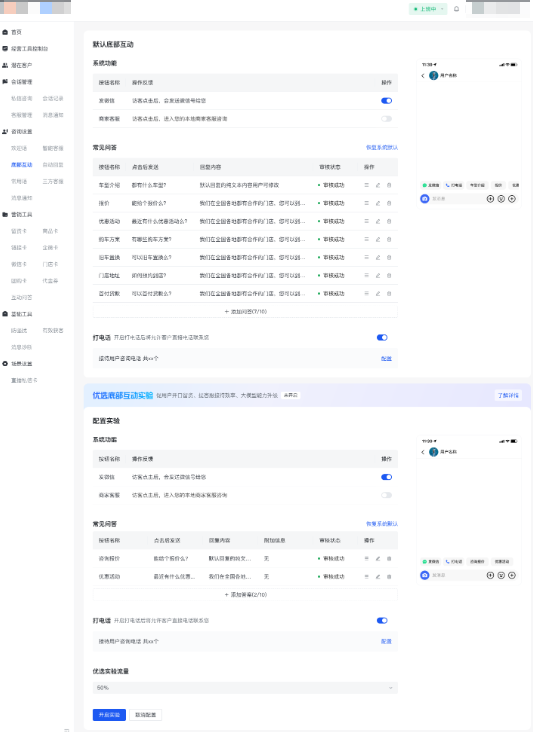Open 底部互动 sidebar menu item
Screen dimensions: 533x732
[21, 165]
